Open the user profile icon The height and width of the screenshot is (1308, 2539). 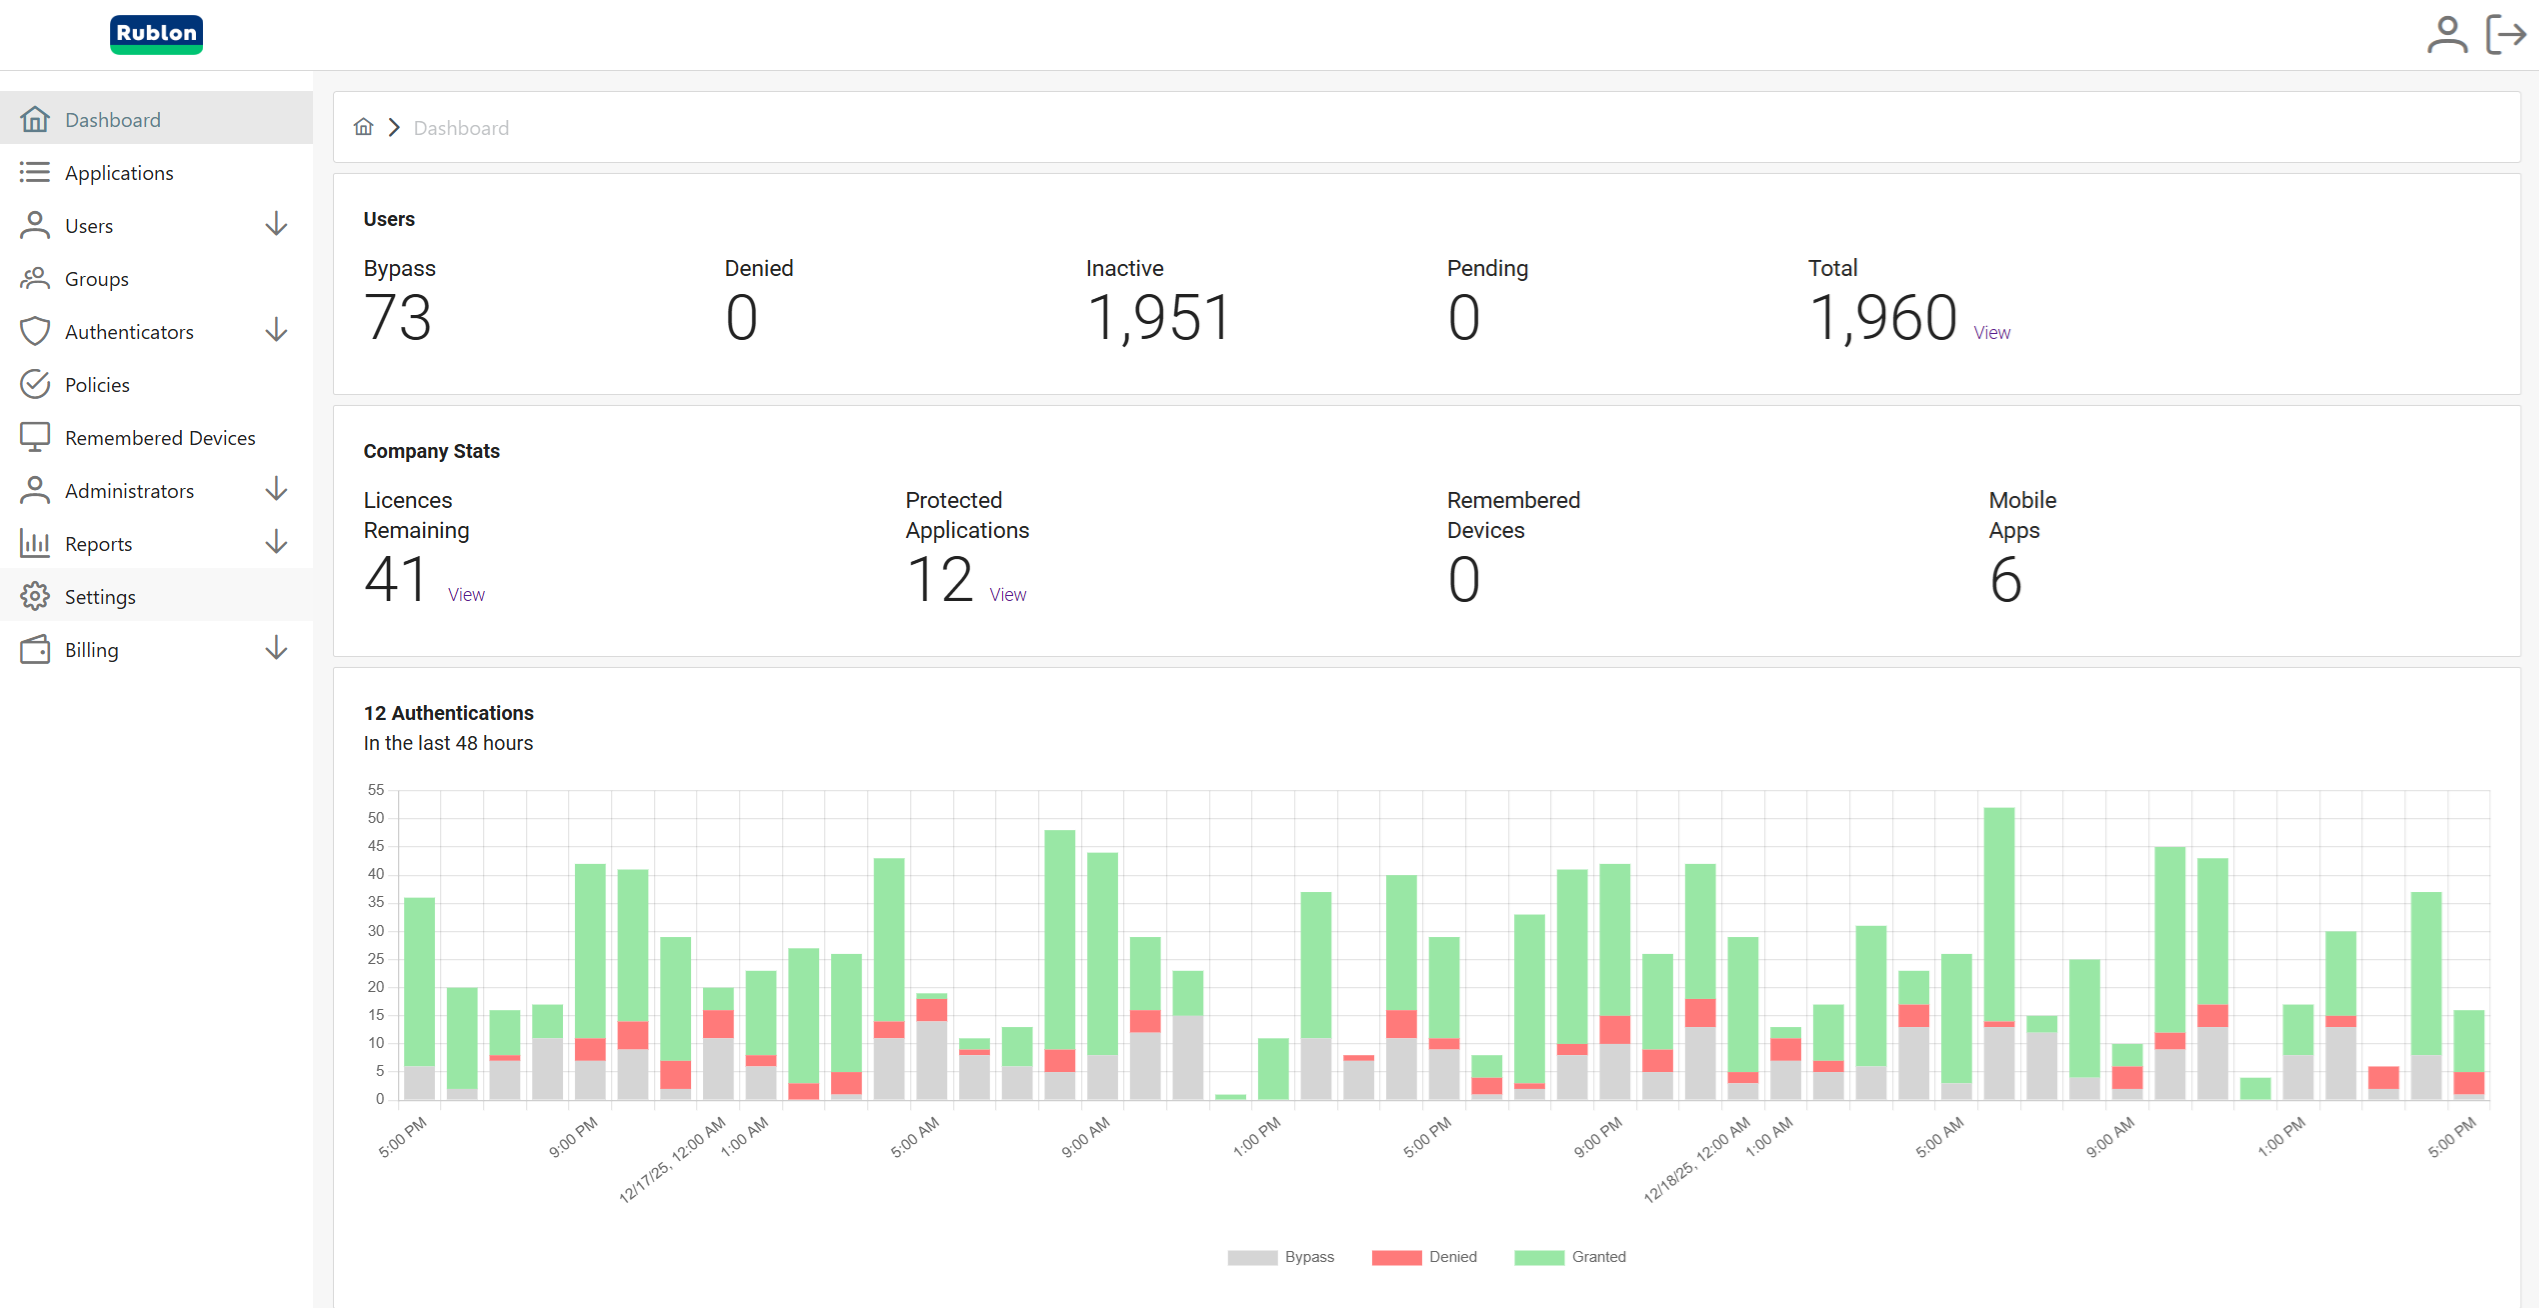point(2446,35)
